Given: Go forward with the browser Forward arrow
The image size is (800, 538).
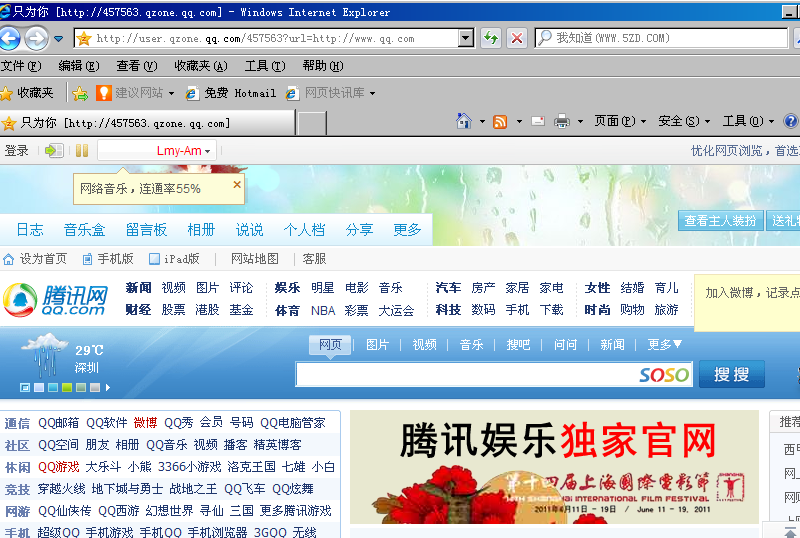Looking at the screenshot, I should tap(36, 38).
